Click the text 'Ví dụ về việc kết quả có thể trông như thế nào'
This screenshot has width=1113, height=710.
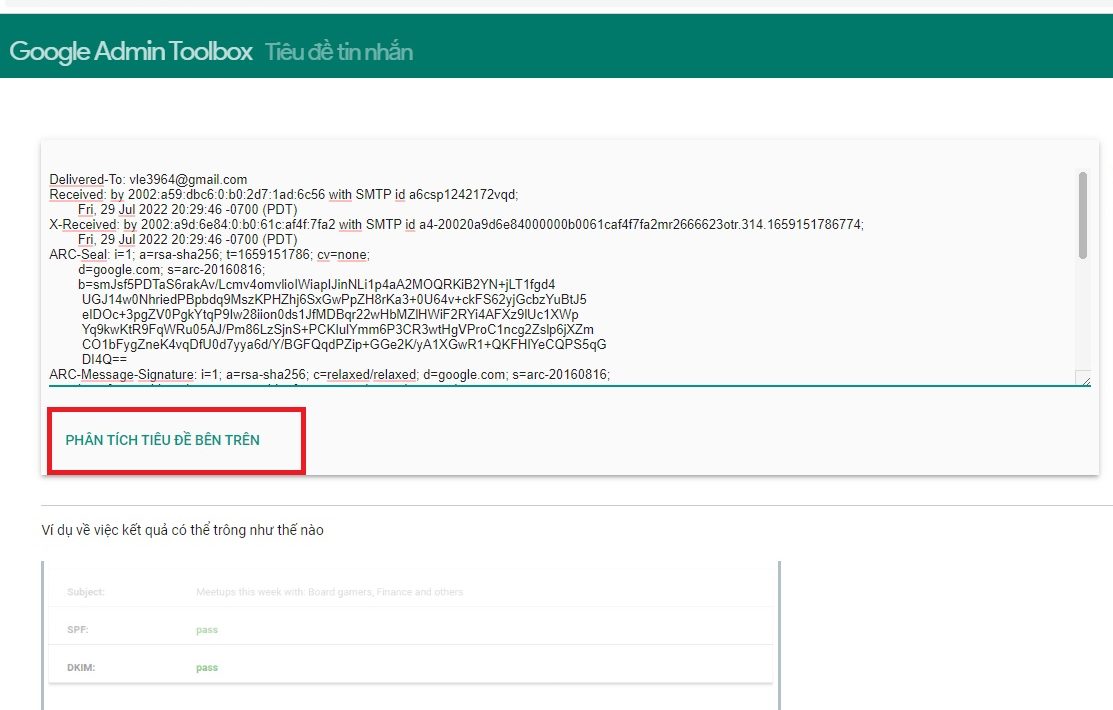point(182,530)
